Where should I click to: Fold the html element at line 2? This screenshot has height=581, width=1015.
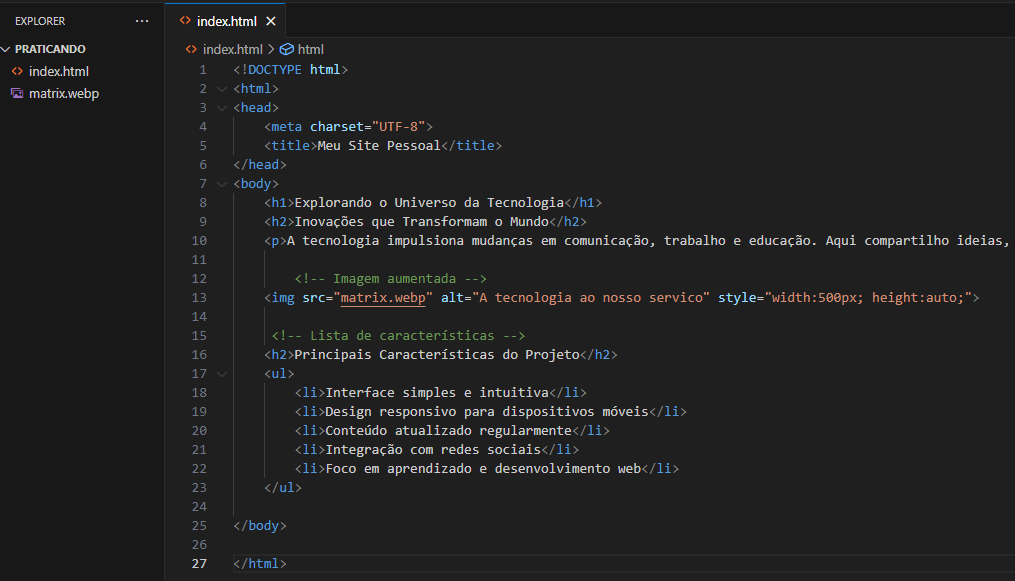(x=222, y=89)
